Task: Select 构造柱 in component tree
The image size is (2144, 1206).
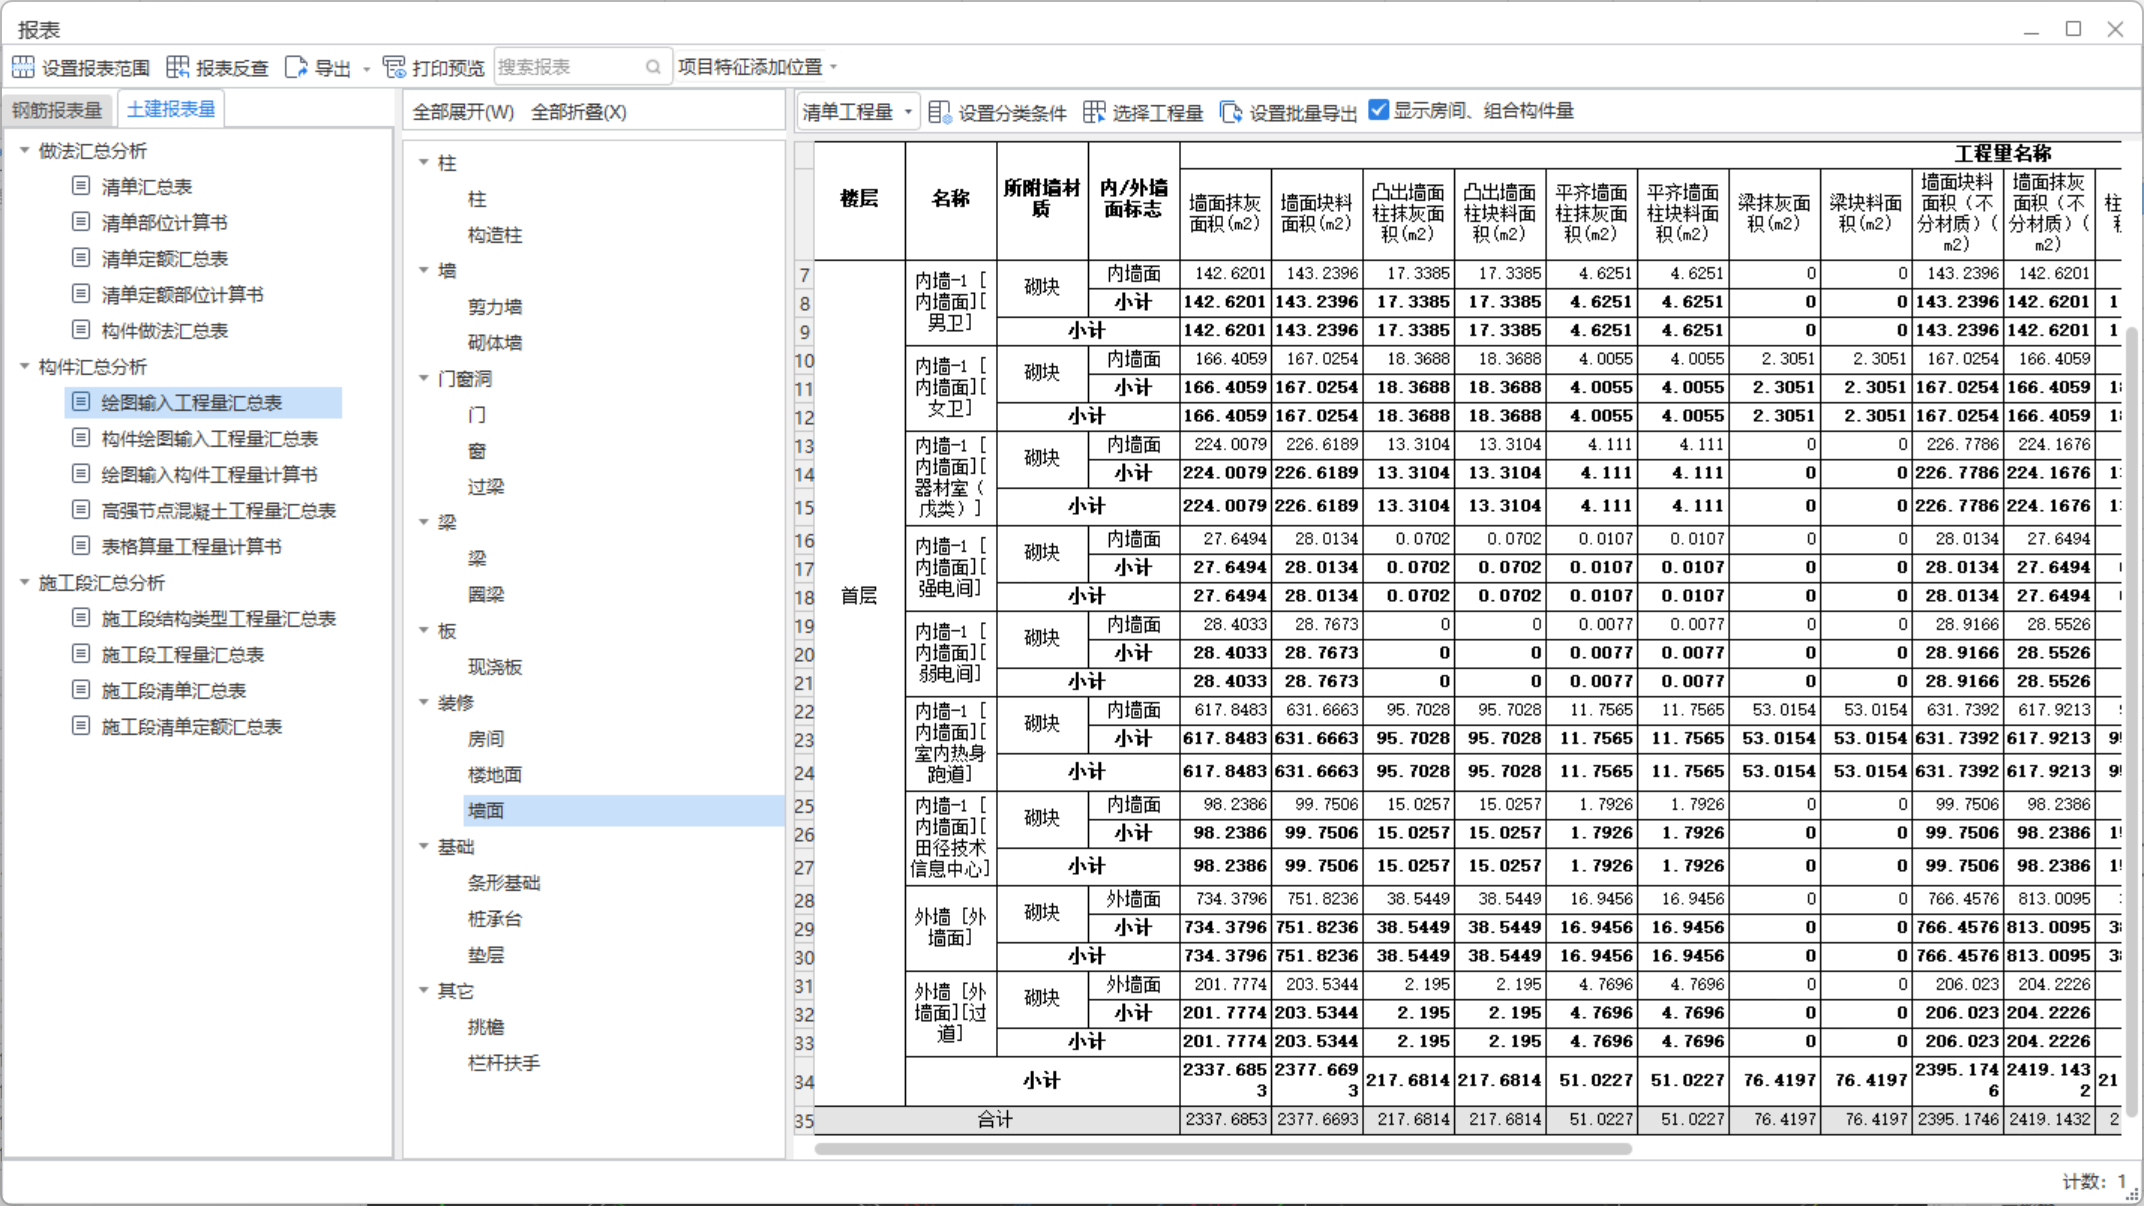Action: (495, 234)
